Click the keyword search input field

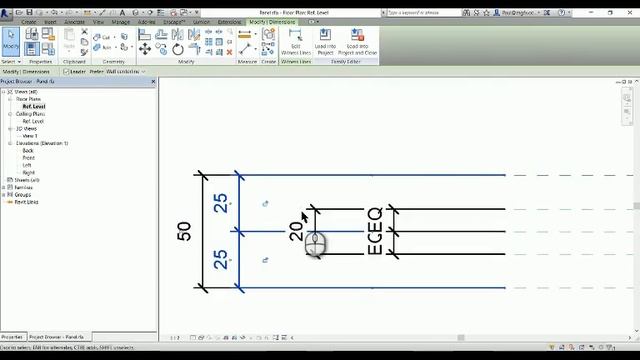tap(423, 13)
